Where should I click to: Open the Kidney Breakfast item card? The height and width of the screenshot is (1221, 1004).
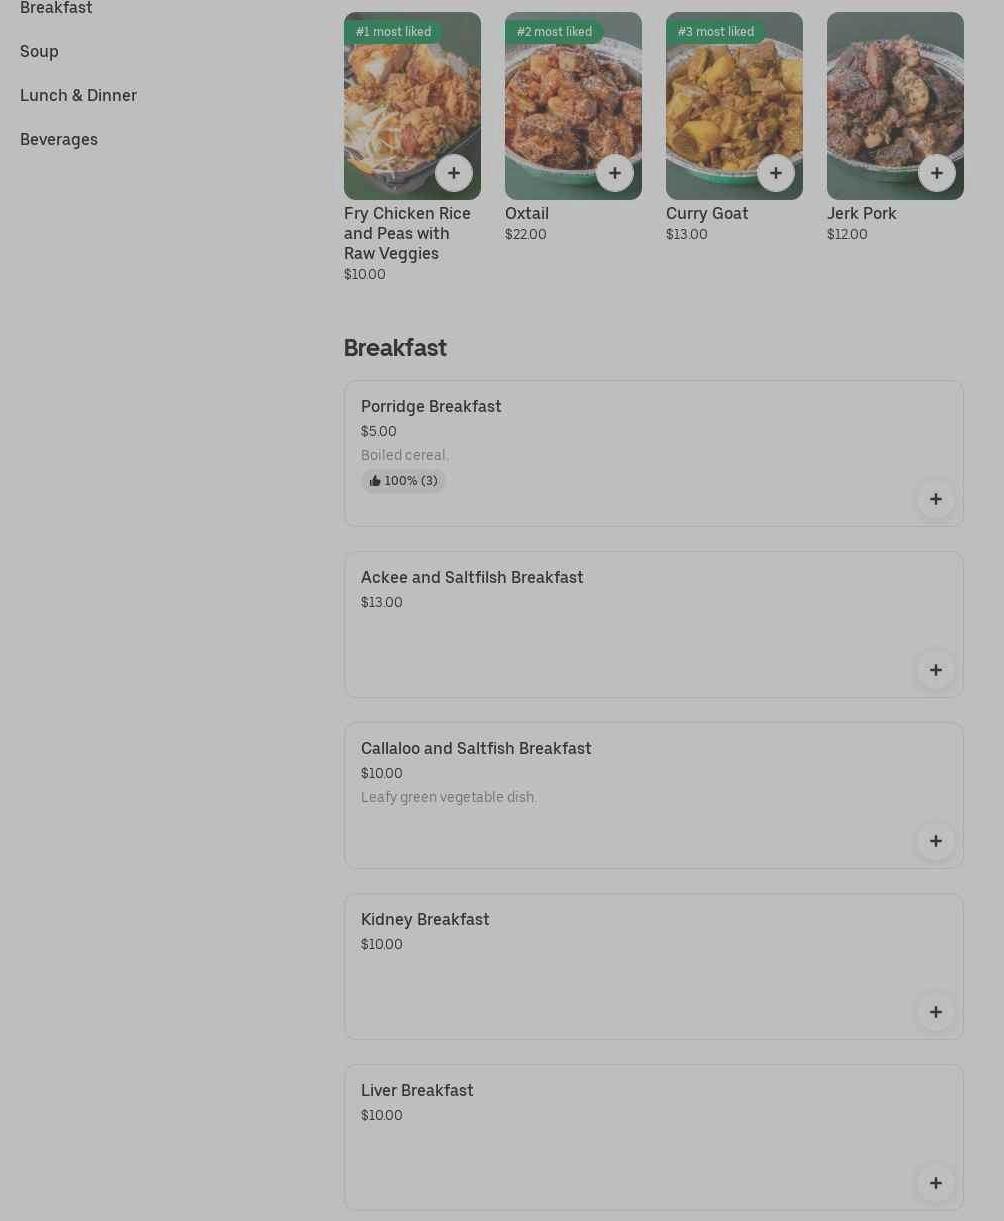coord(654,966)
